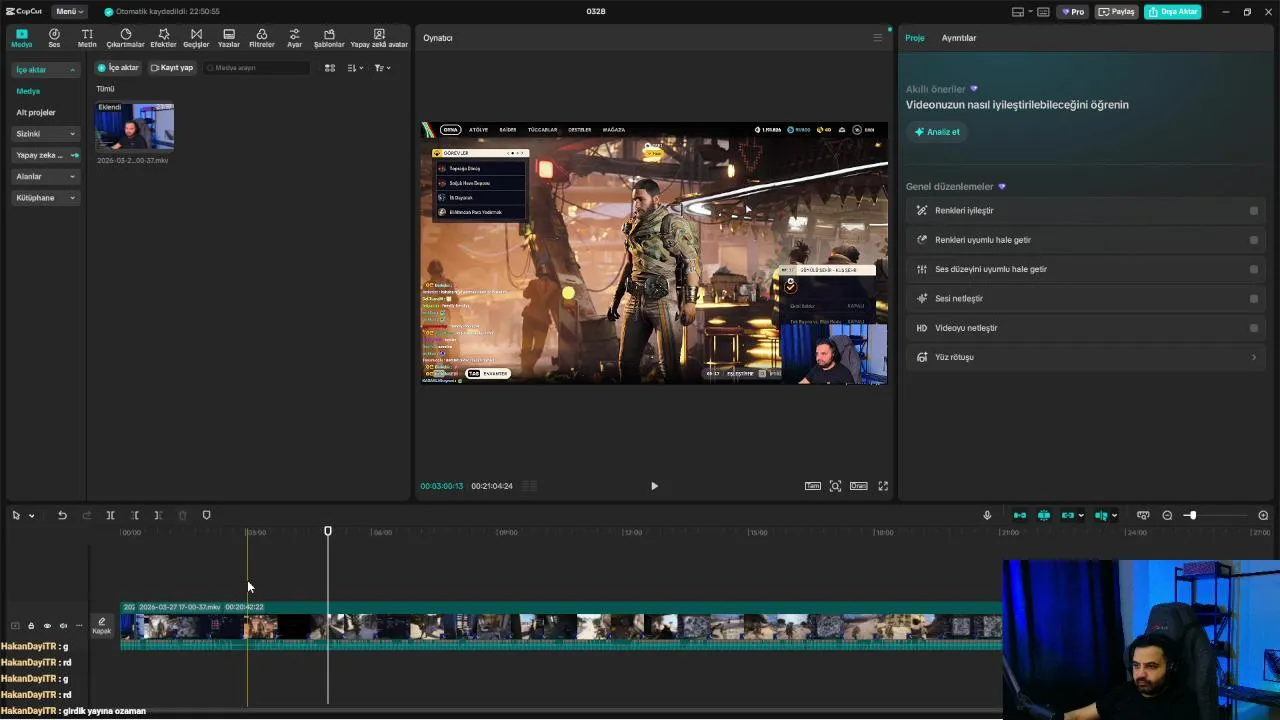Switch to the Geçişler transitions tab
Screen dimensions: 1280x720
click(x=196, y=38)
